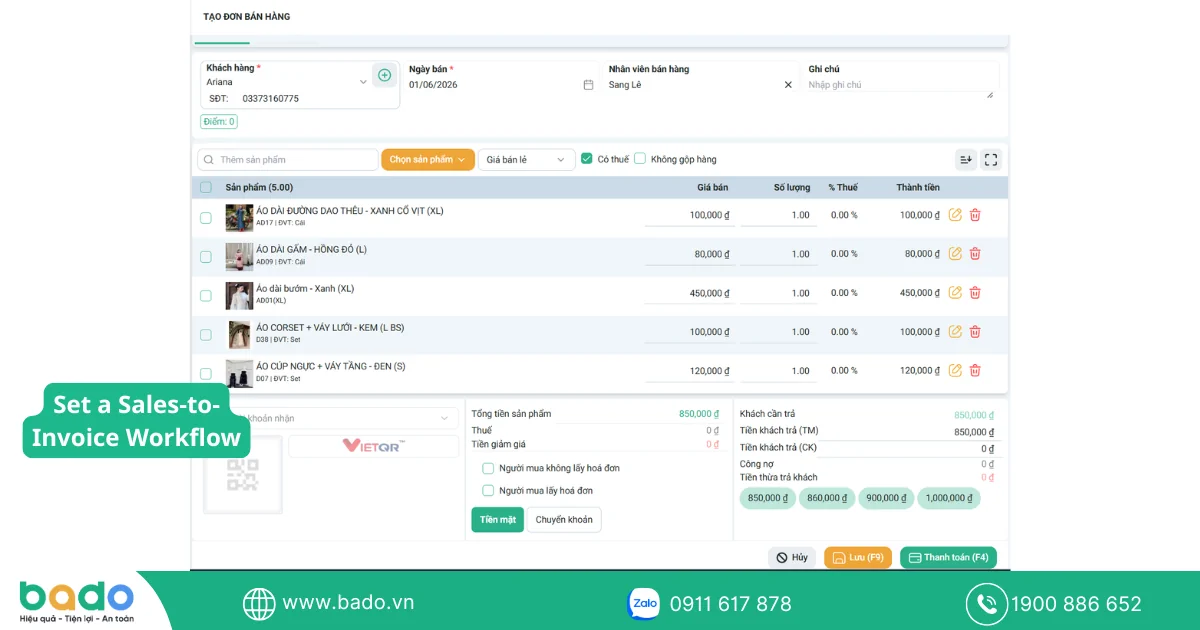Open thumbnail of ÁO CÚP NGỰC product

[239, 374]
